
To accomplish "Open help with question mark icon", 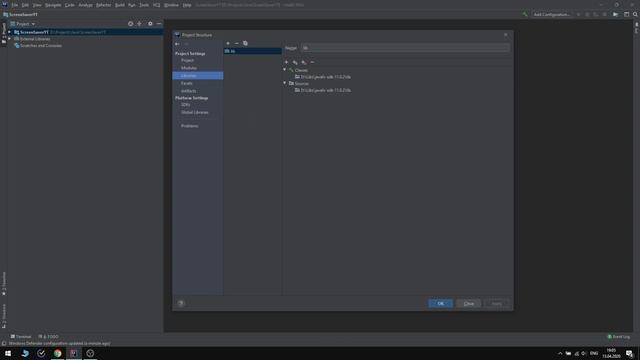I will 181,303.
